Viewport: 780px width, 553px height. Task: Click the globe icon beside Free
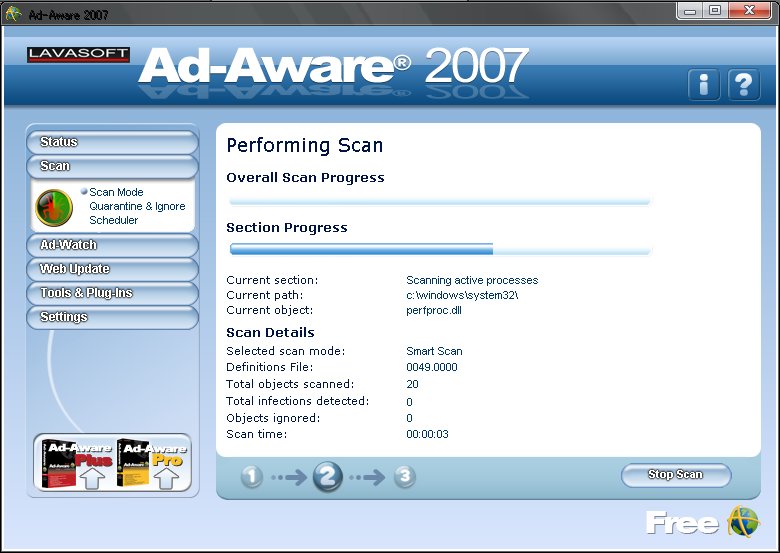(744, 522)
